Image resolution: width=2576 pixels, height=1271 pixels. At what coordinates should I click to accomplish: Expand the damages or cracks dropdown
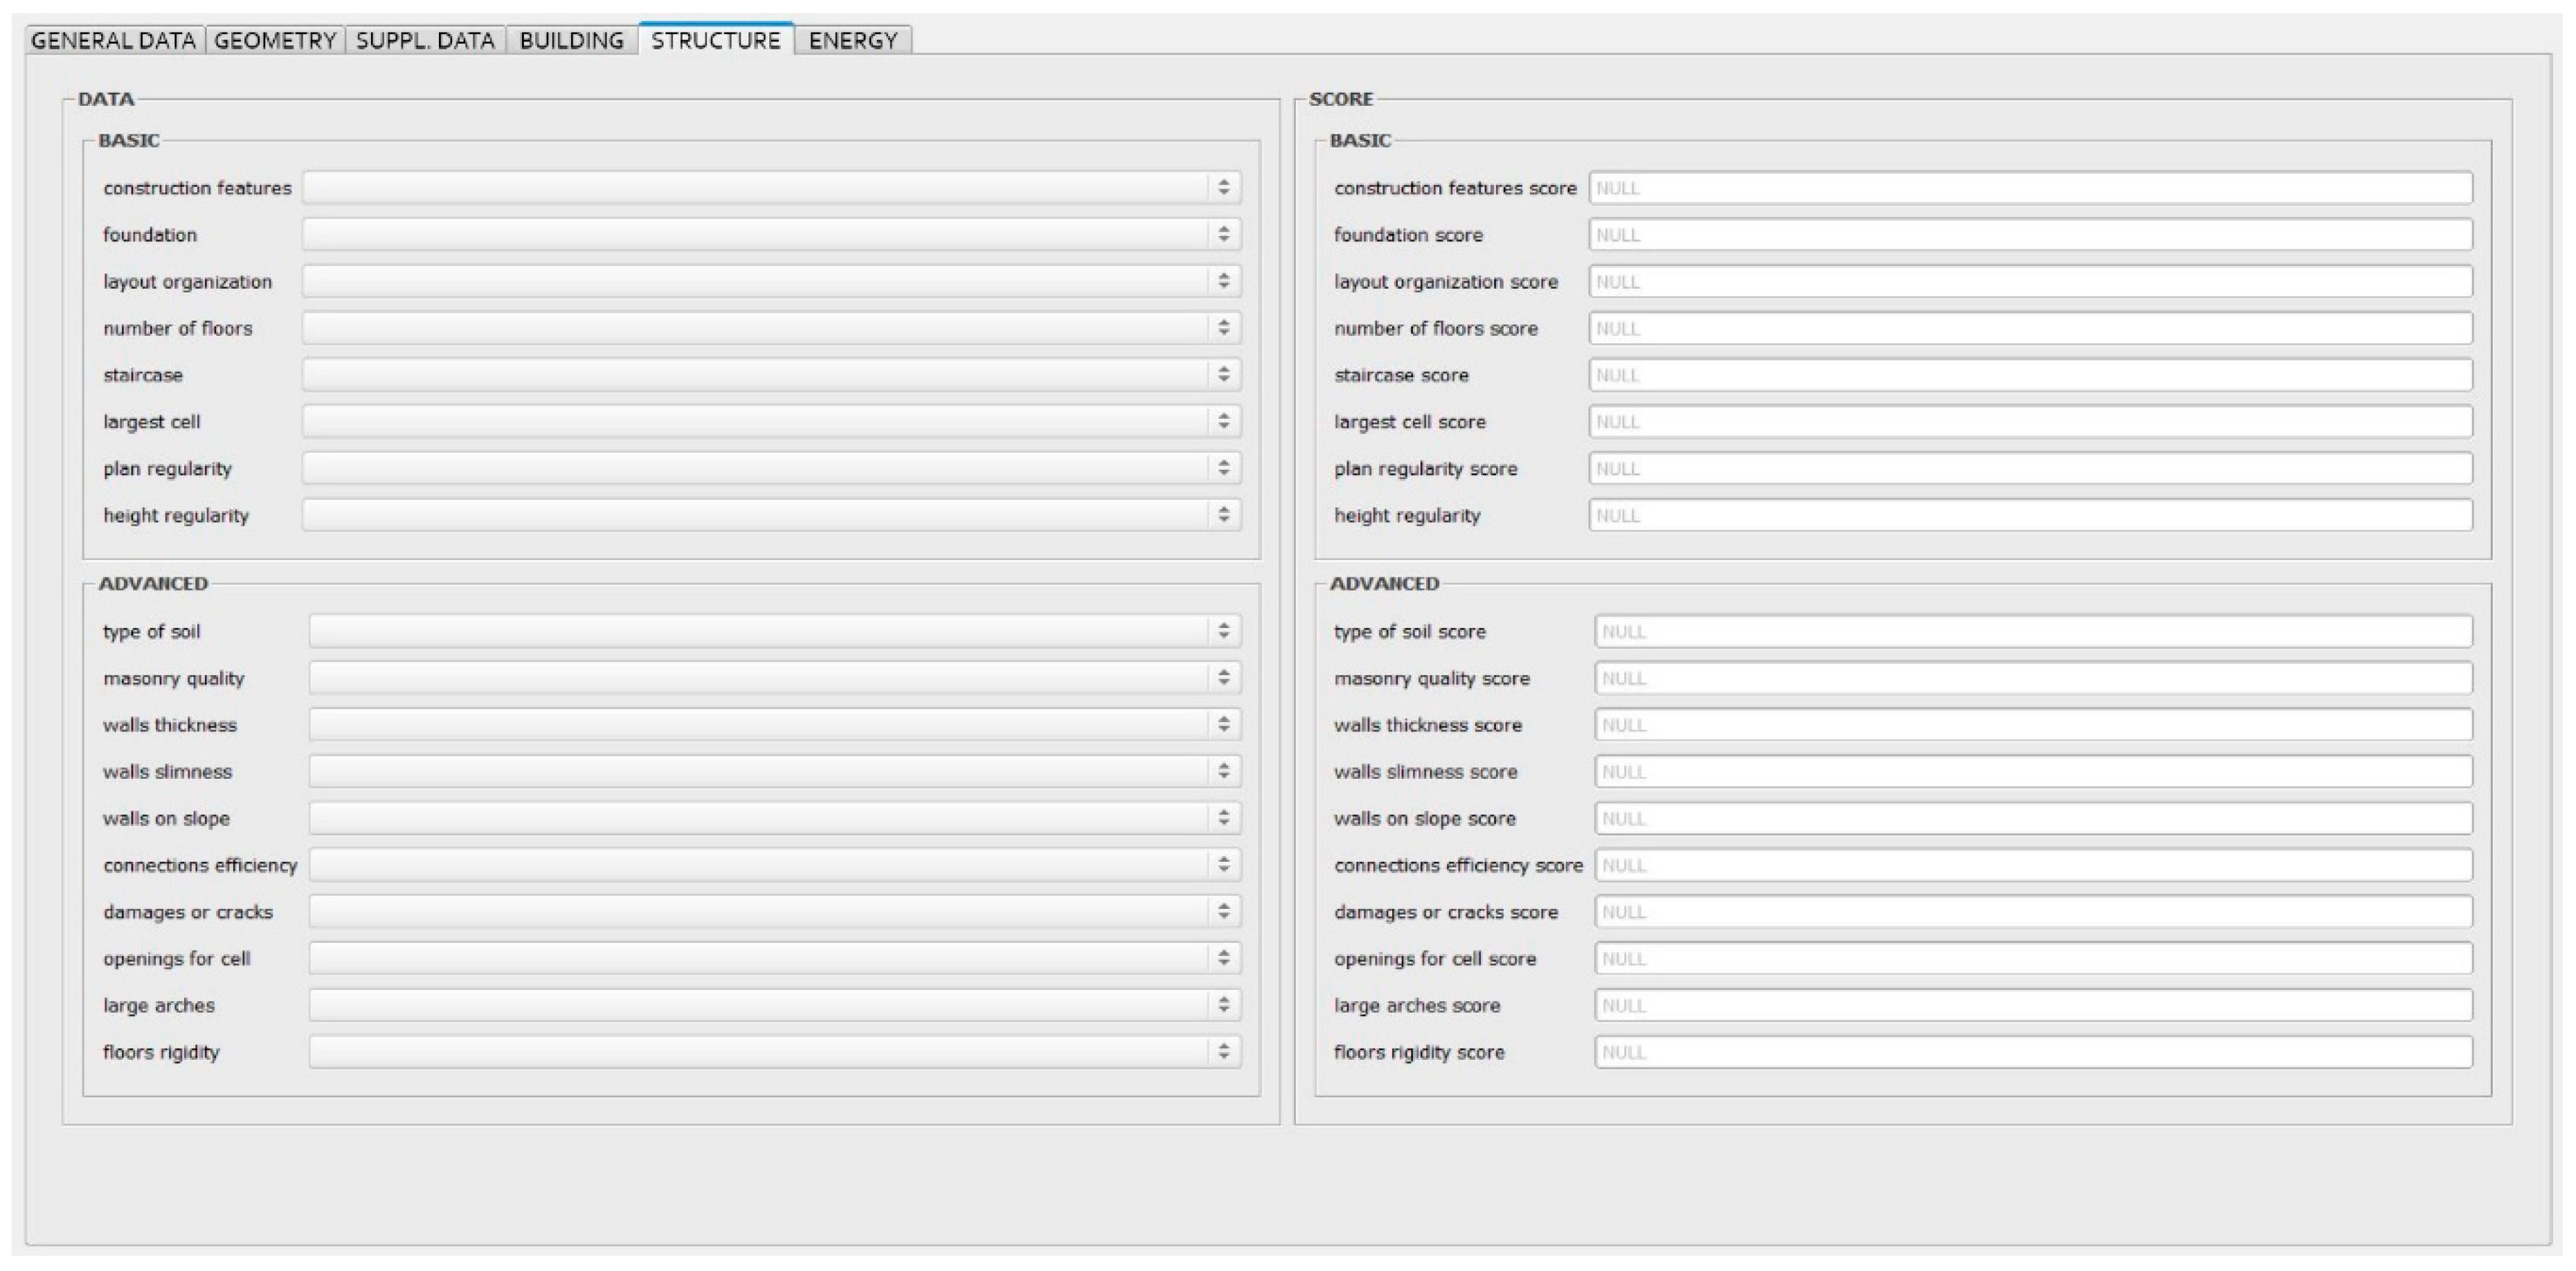[x=774, y=911]
